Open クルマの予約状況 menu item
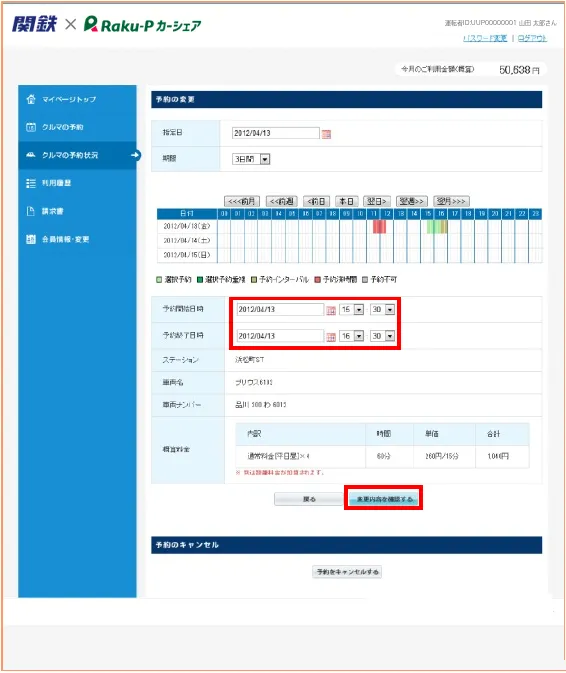This screenshot has height=673, width=566. (x=77, y=155)
